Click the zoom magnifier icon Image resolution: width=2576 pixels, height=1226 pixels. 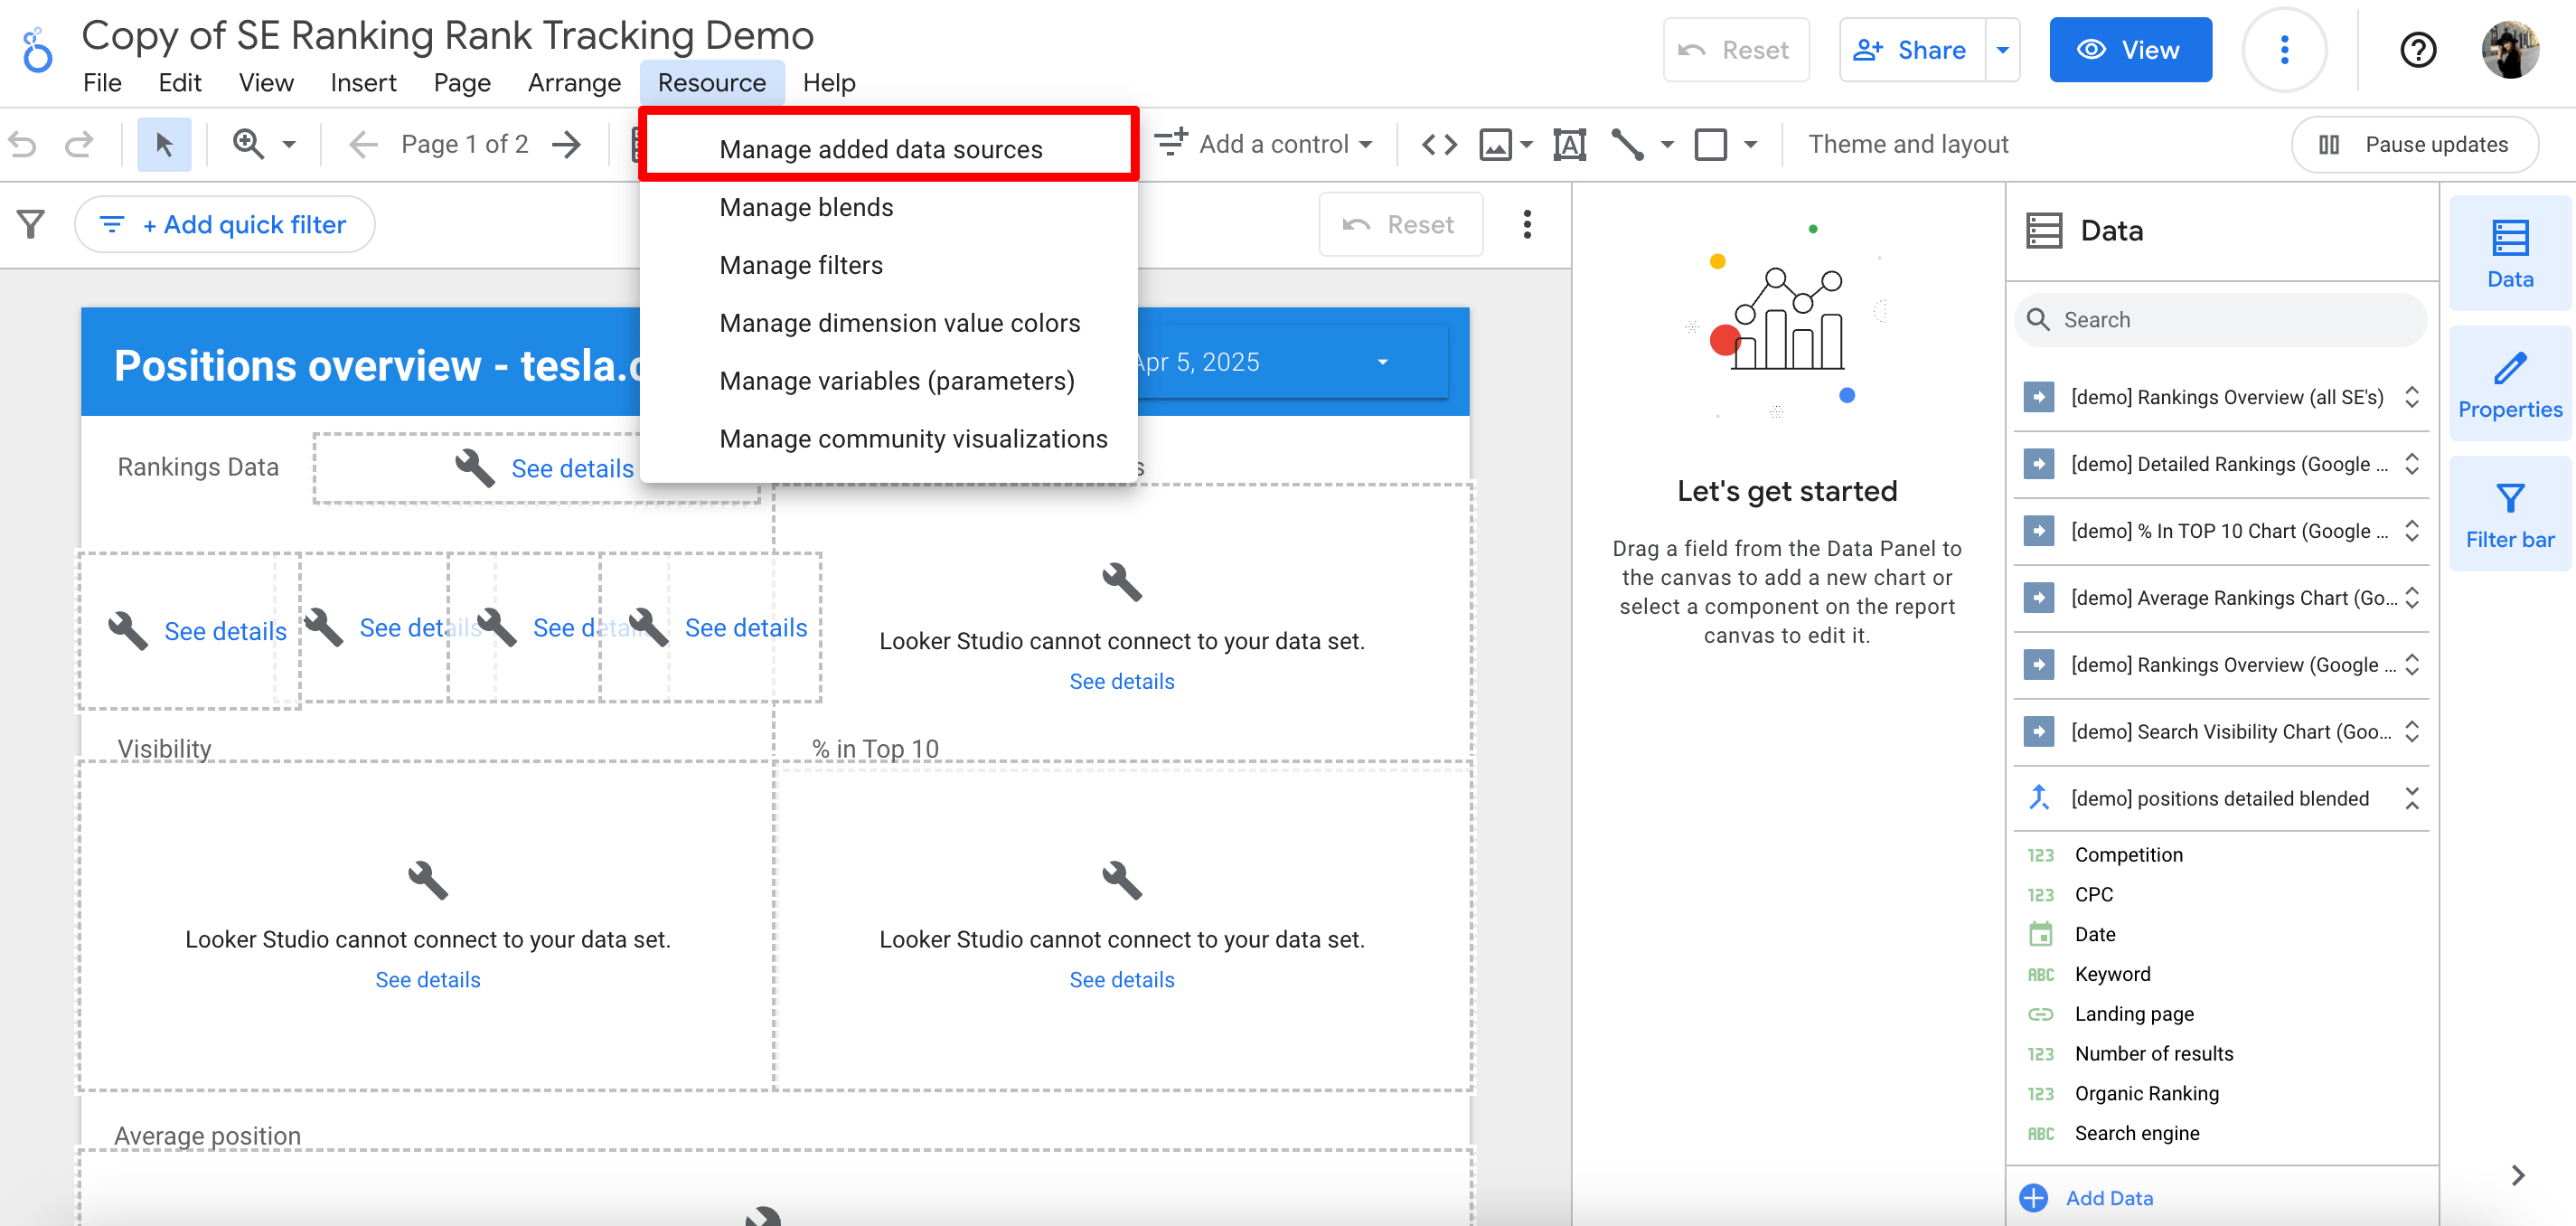click(248, 144)
